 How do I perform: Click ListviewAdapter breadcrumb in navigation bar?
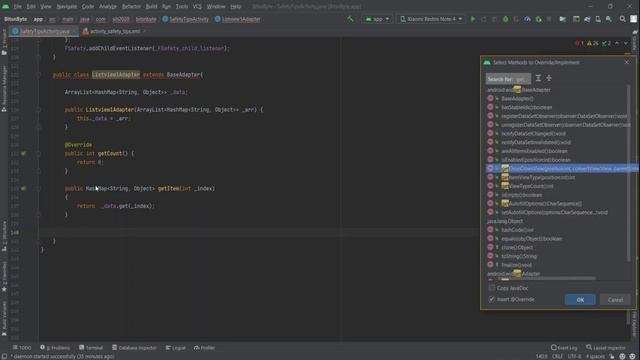pos(238,19)
